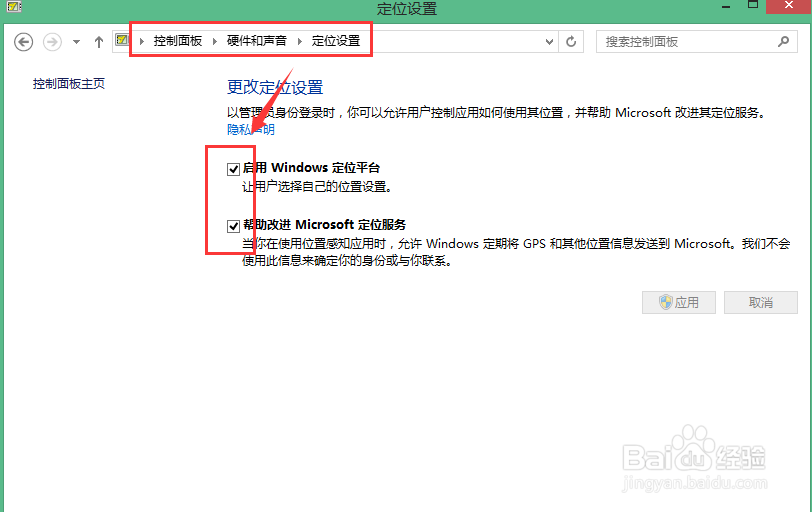Click the text 让用户选择自己的位置设置。

[317, 187]
